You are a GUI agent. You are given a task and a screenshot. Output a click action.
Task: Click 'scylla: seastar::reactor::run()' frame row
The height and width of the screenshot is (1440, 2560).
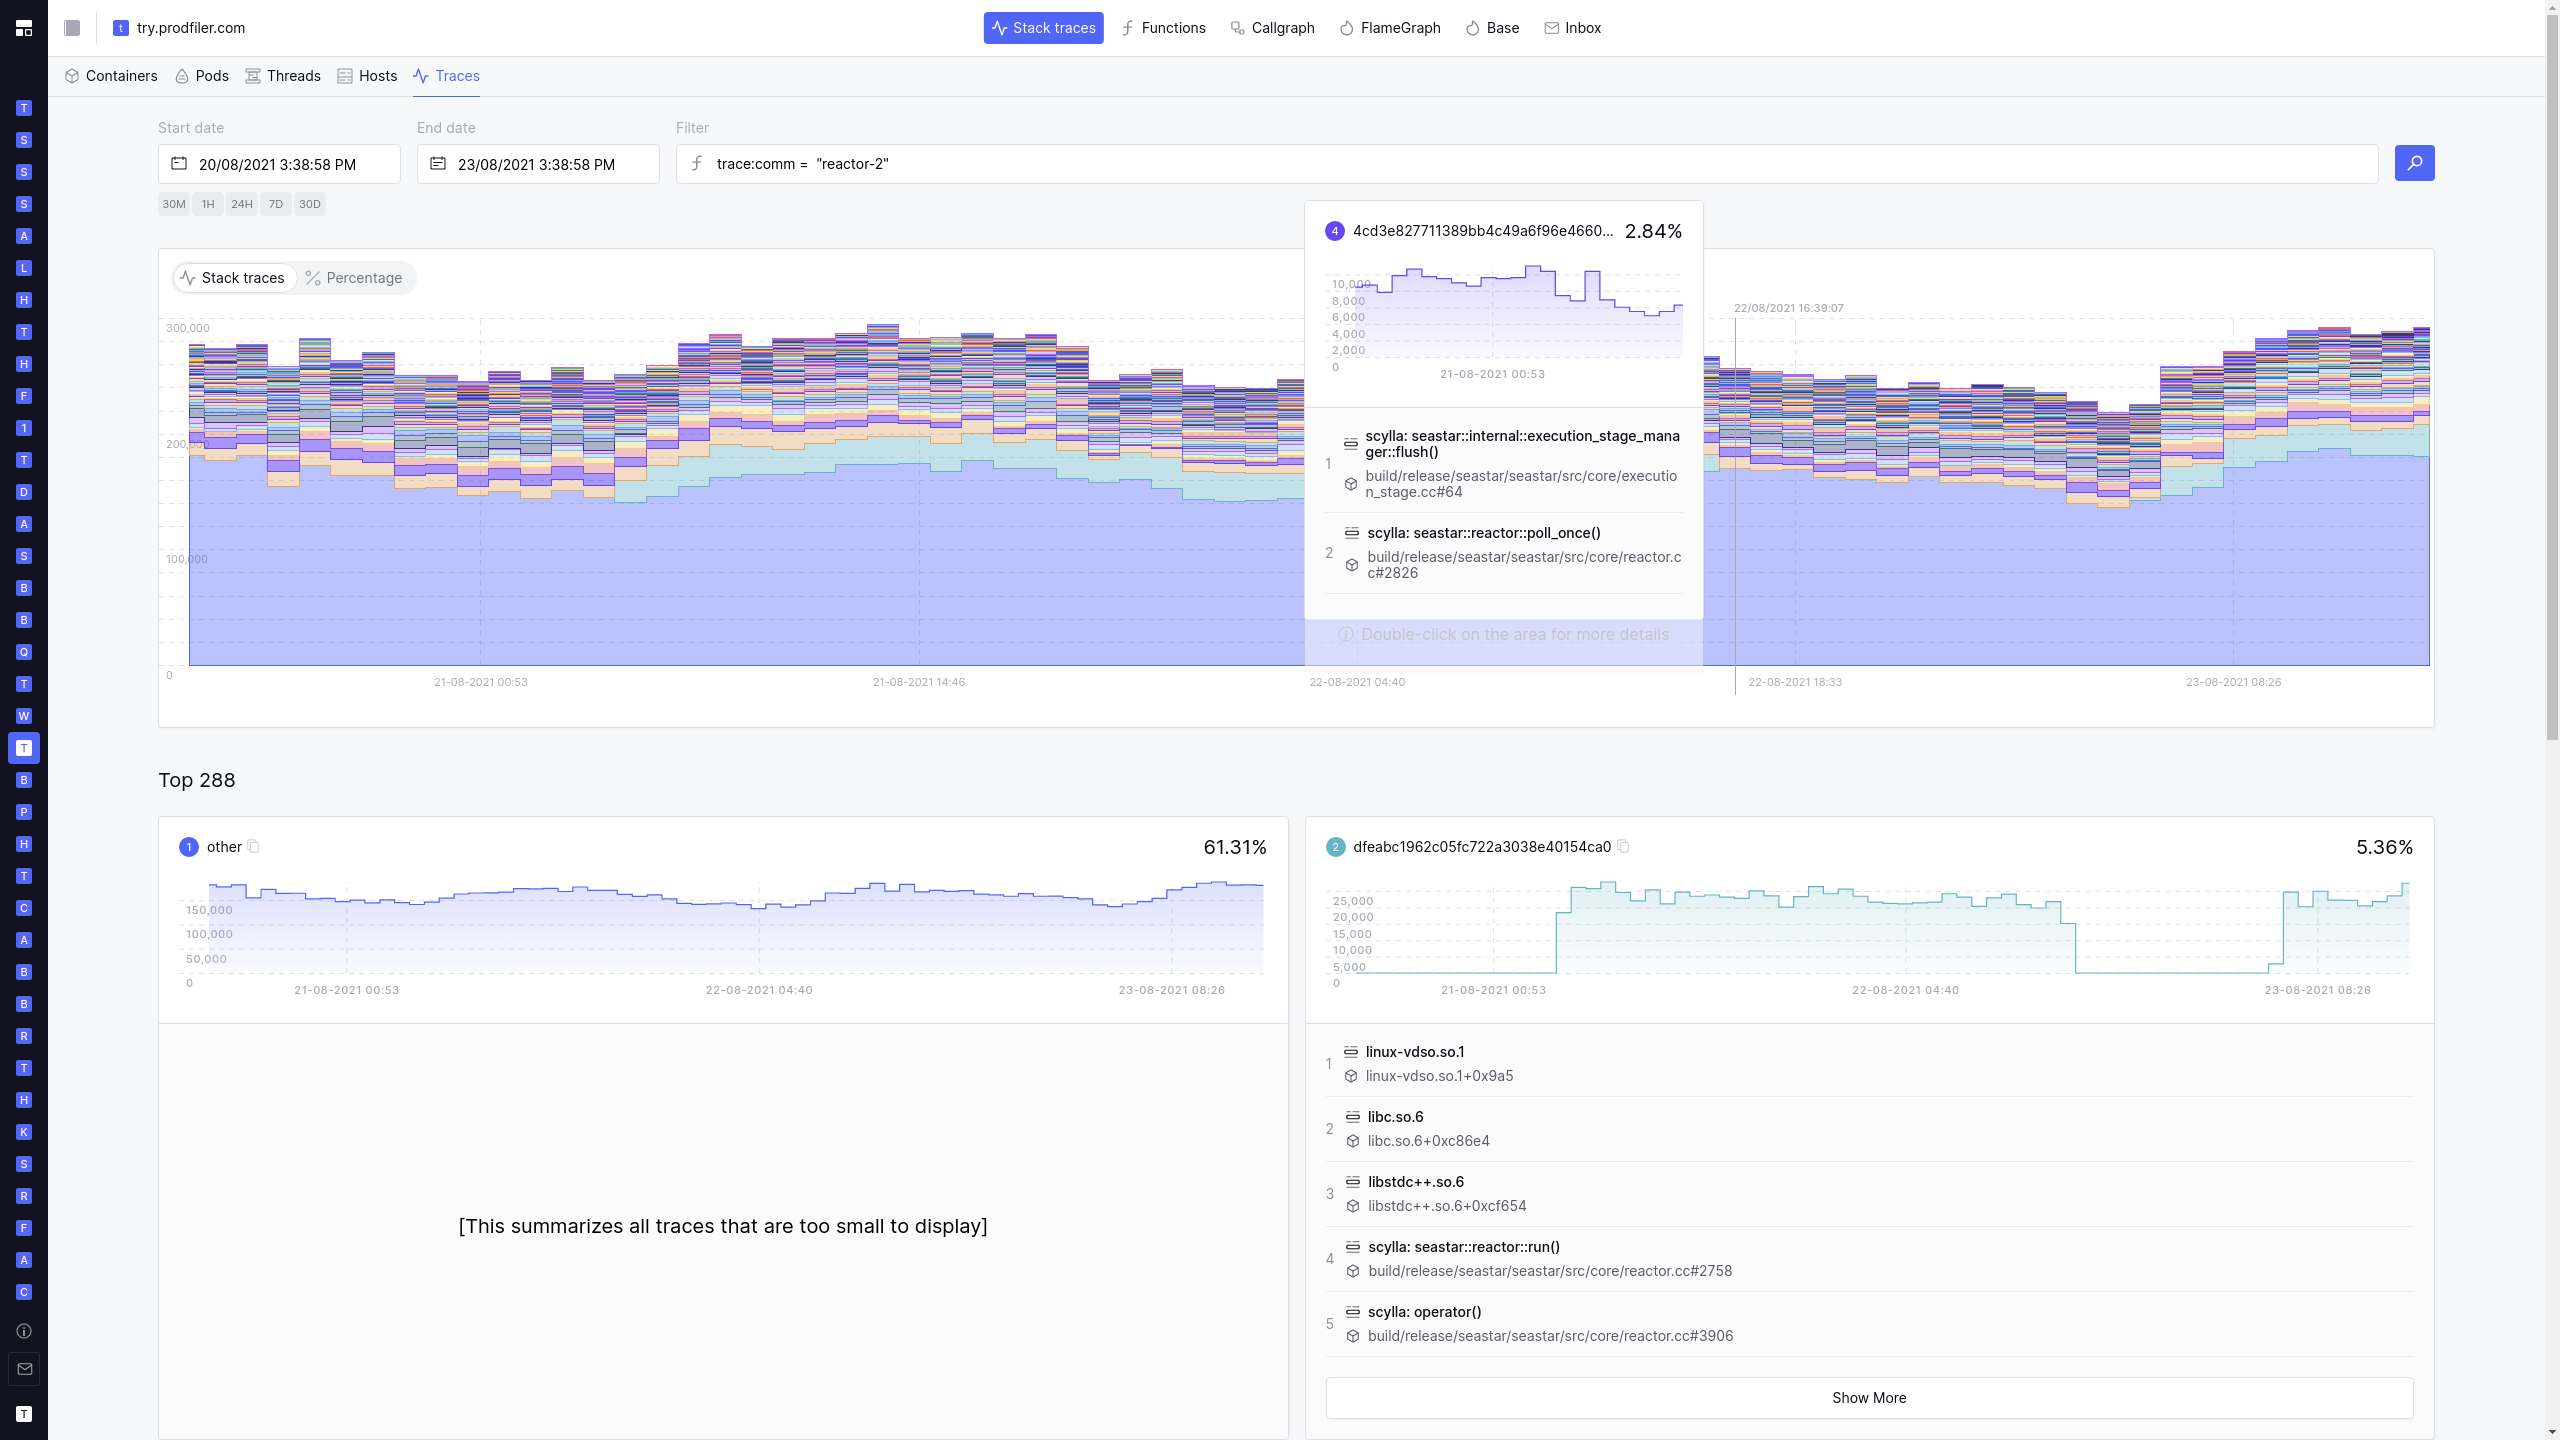pyautogui.click(x=1869, y=1259)
